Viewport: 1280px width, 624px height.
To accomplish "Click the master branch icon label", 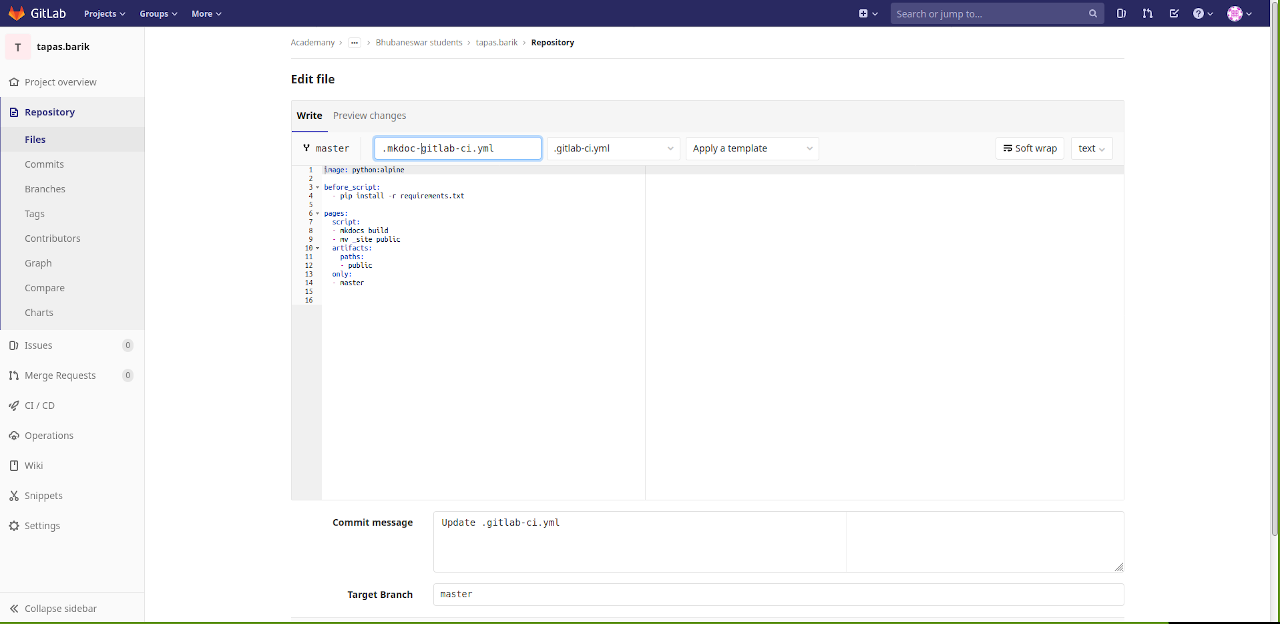I will (x=326, y=148).
